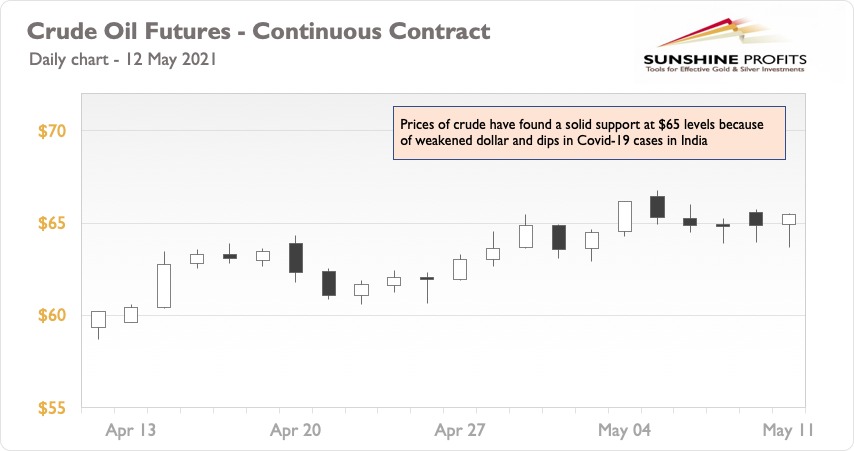Viewport: 854px width, 451px height.
Task: Select the May 11 date label
Action: (x=788, y=430)
